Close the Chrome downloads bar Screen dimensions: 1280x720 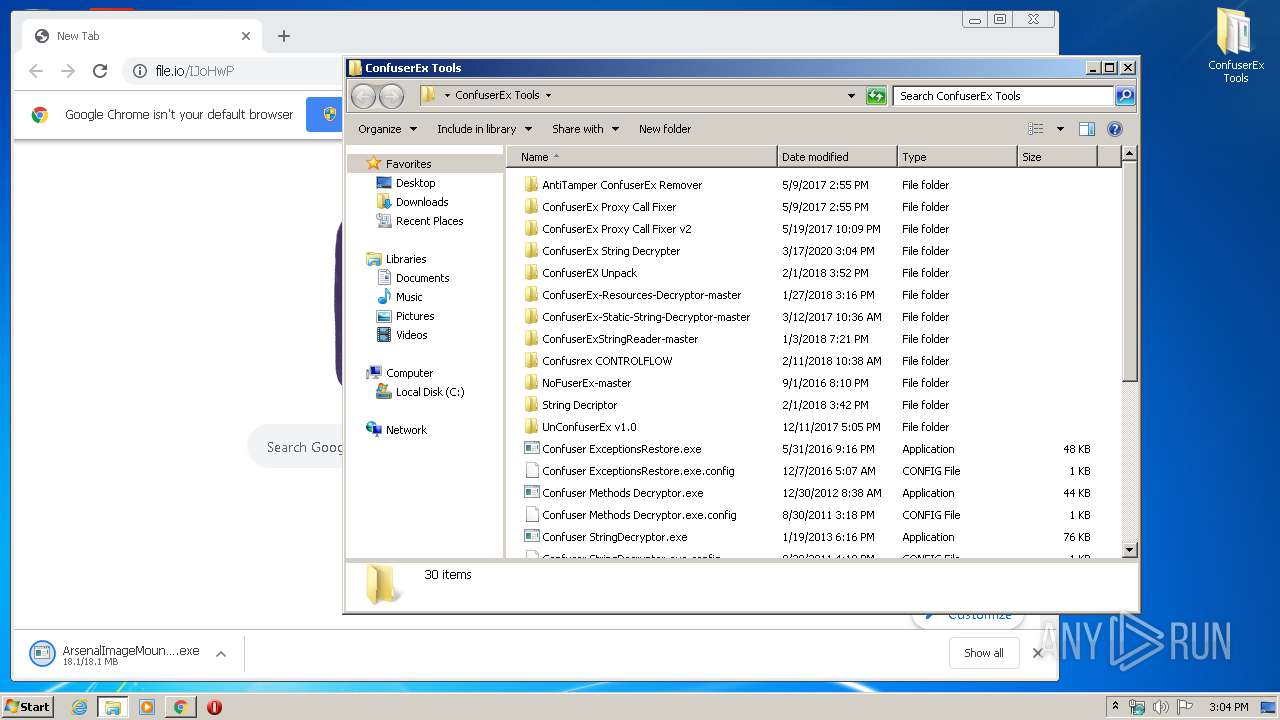1037,653
